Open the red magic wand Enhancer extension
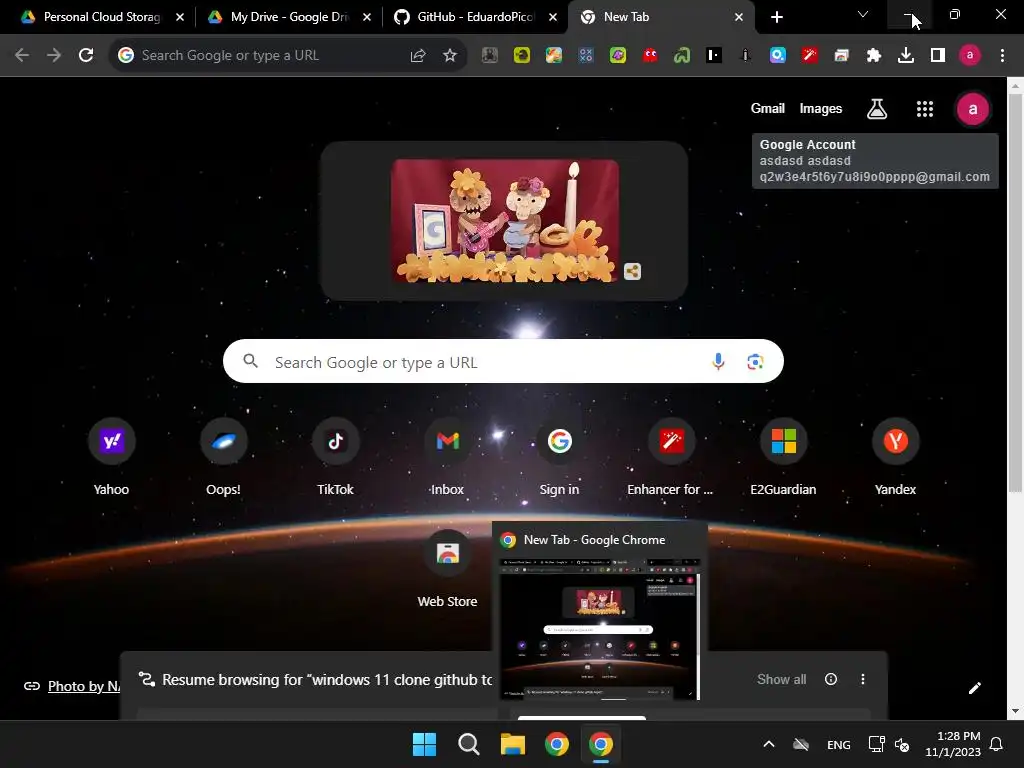The width and height of the screenshot is (1024, 768). pyautogui.click(x=810, y=56)
